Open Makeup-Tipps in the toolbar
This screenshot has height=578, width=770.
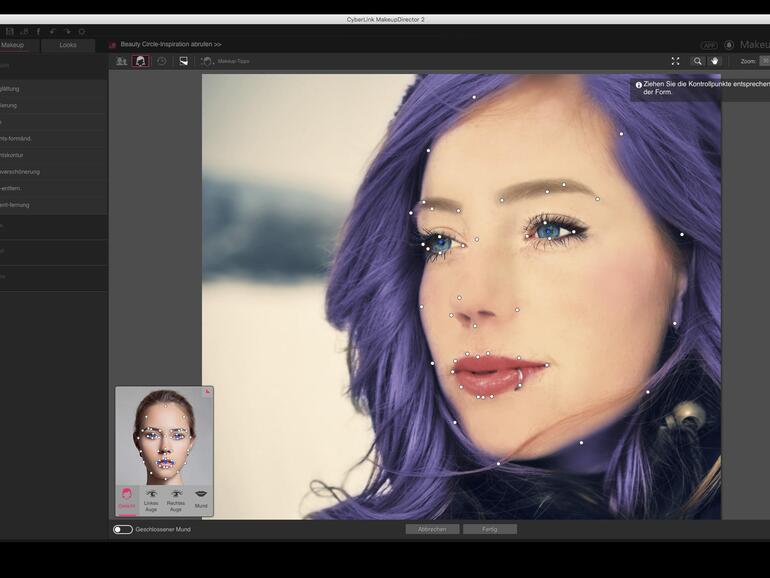225,61
